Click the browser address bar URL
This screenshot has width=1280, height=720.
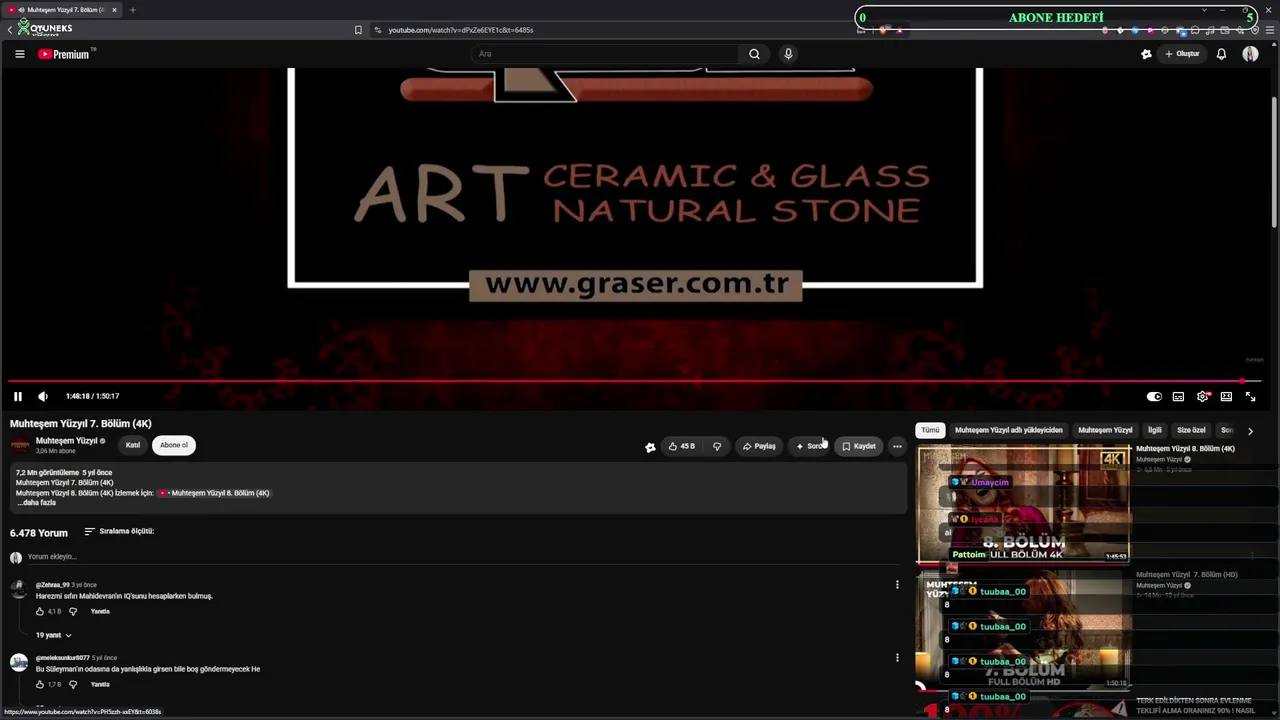tap(461, 30)
